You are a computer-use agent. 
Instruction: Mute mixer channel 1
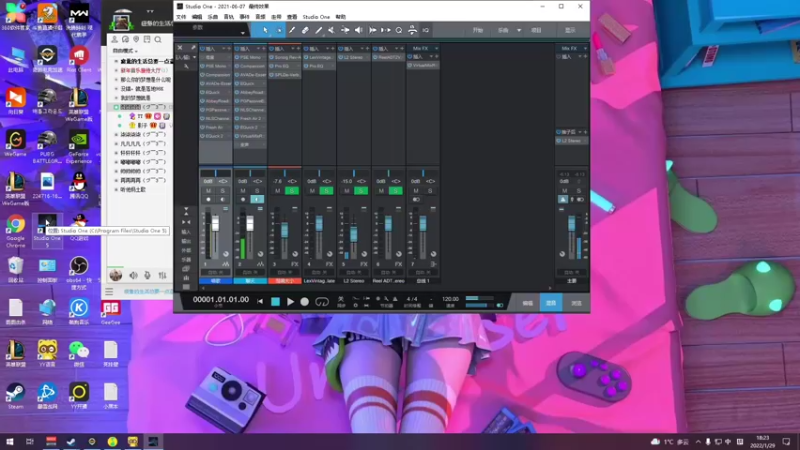pyautogui.click(x=208, y=191)
